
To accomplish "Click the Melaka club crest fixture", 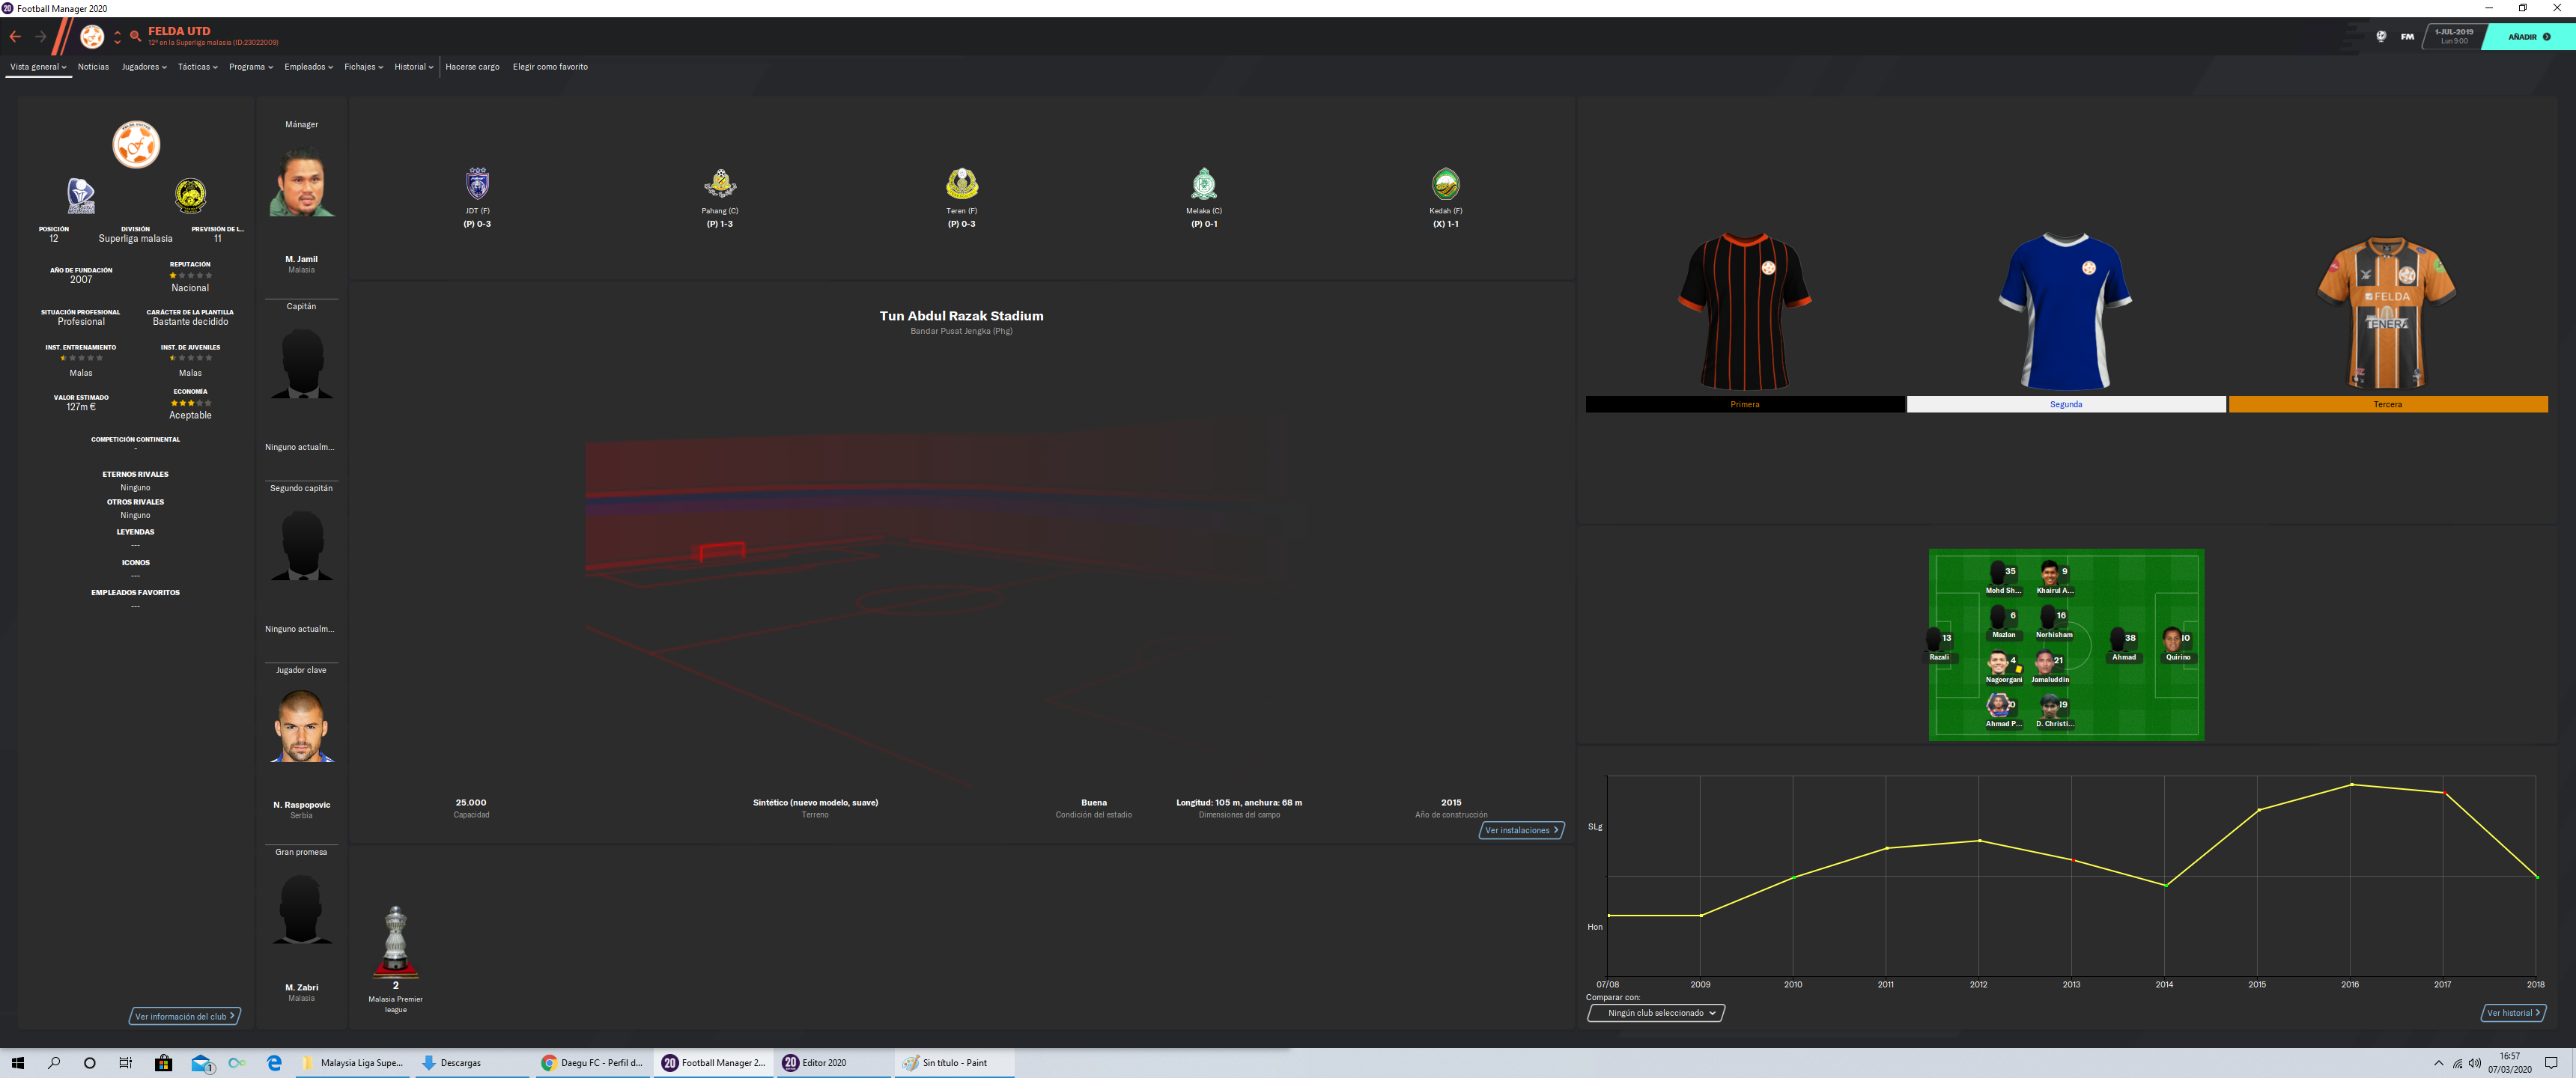I will point(1204,184).
